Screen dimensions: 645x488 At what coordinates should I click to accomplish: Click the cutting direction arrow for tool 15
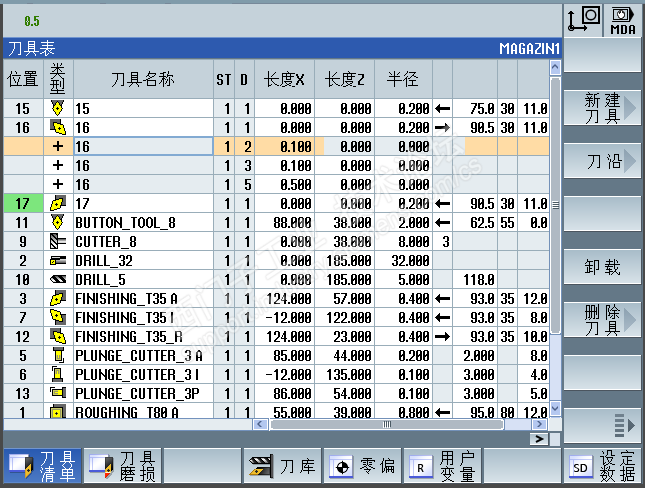click(442, 109)
